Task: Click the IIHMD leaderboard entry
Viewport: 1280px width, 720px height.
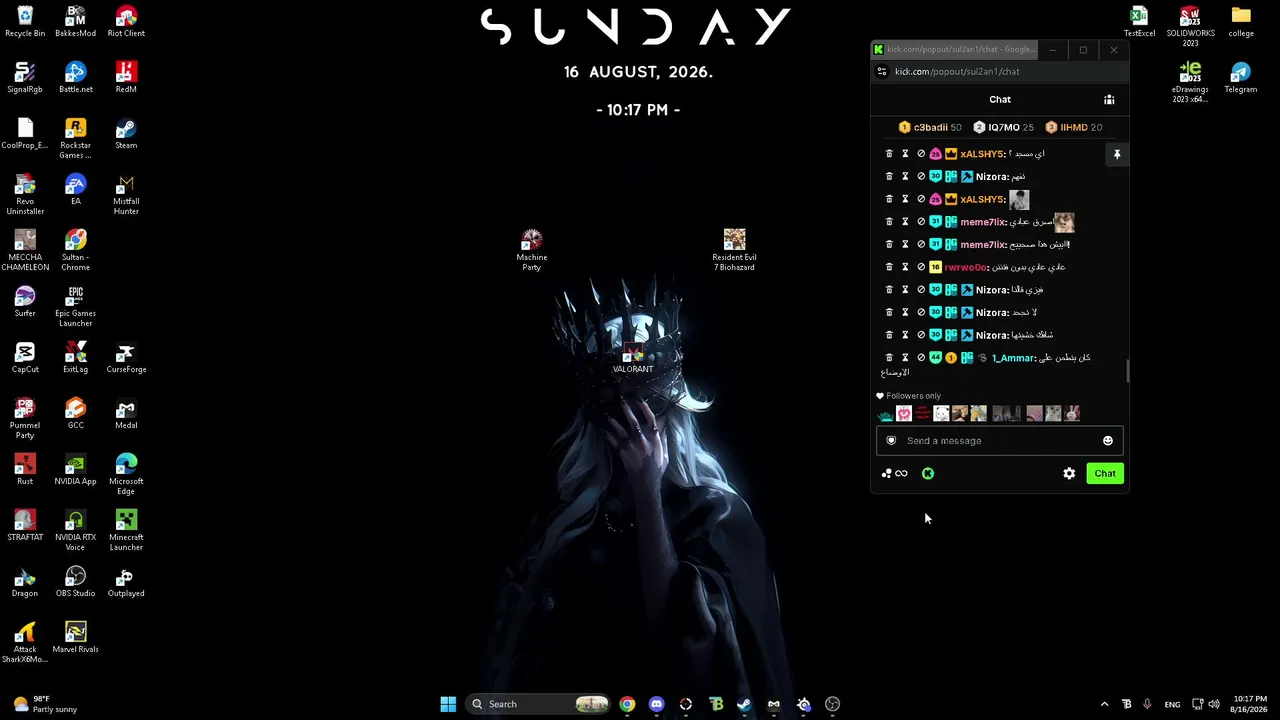Action: pyautogui.click(x=1073, y=128)
